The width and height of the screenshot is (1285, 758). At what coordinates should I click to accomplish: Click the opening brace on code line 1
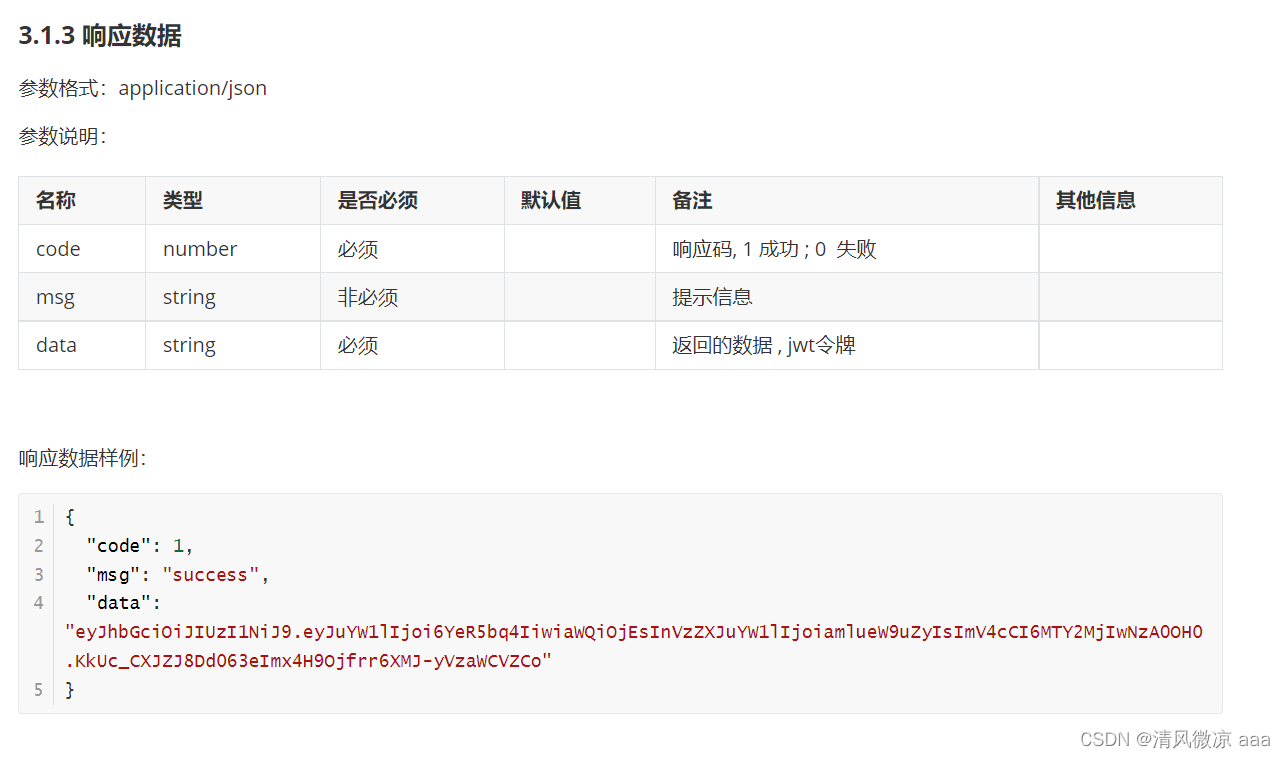69,517
